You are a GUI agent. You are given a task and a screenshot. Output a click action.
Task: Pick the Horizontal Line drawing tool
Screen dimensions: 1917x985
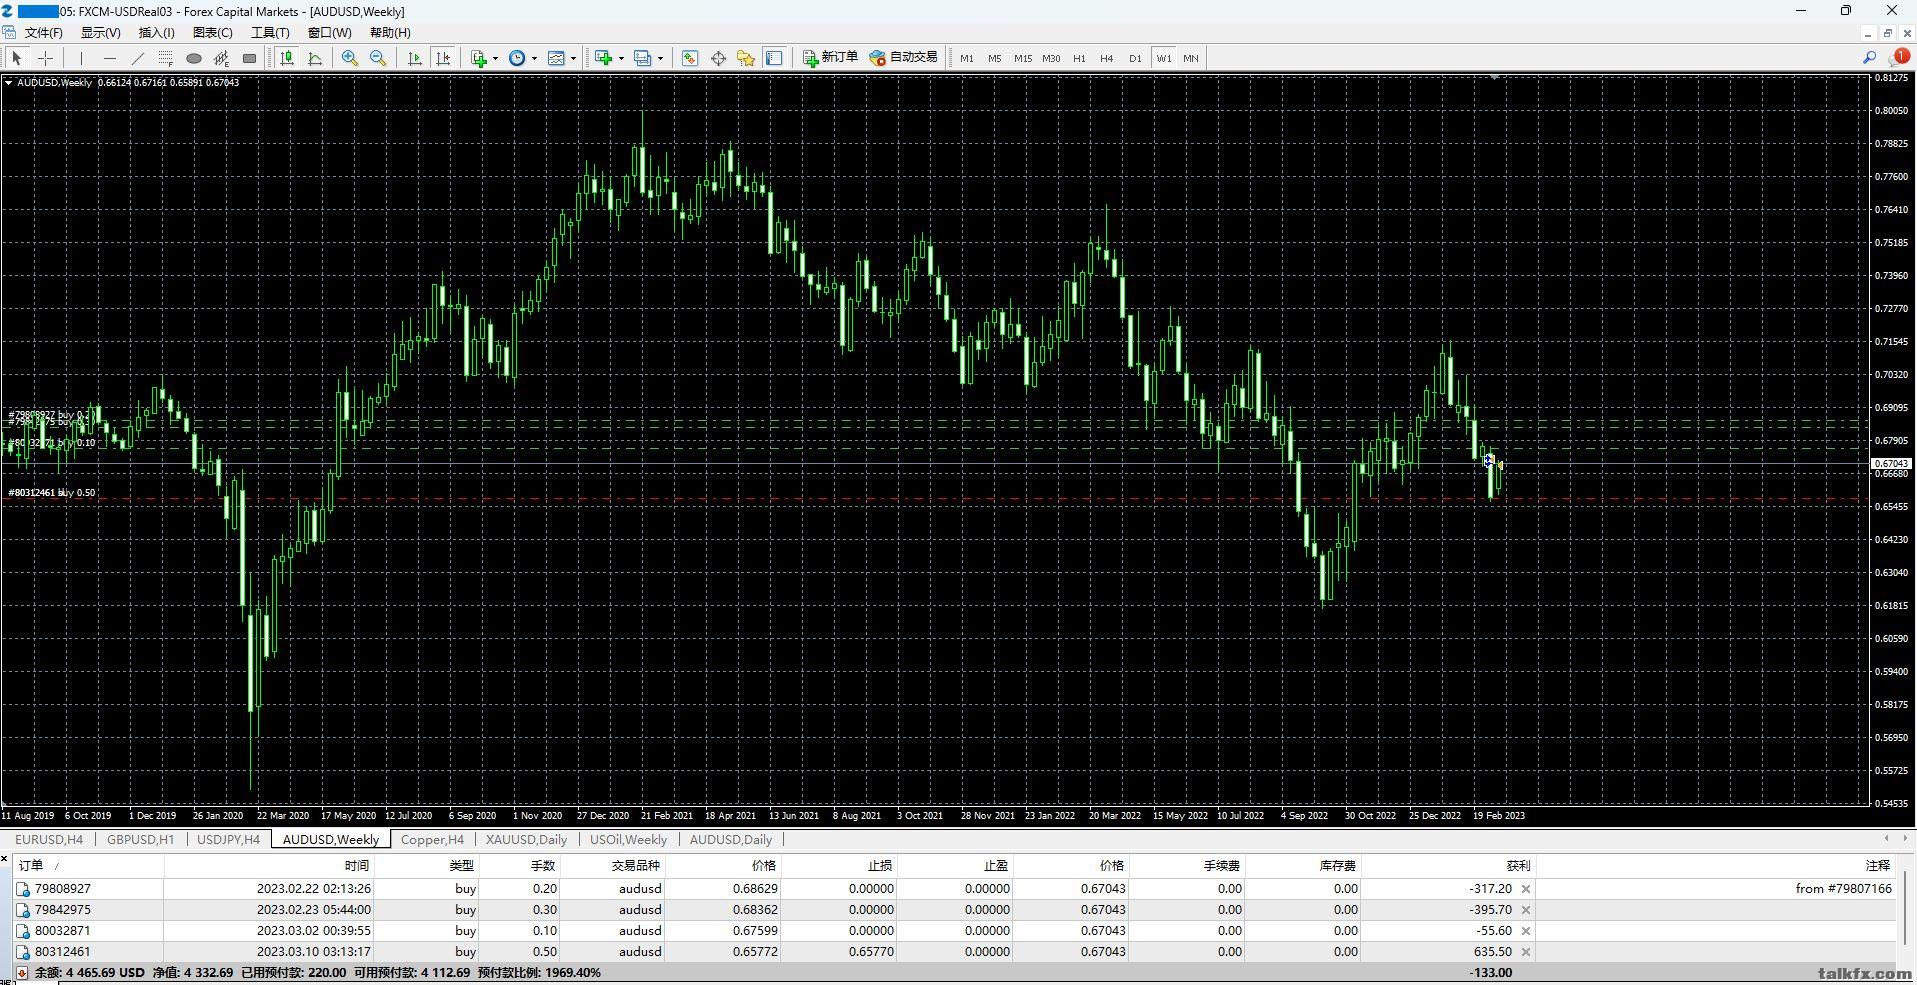pyautogui.click(x=110, y=58)
